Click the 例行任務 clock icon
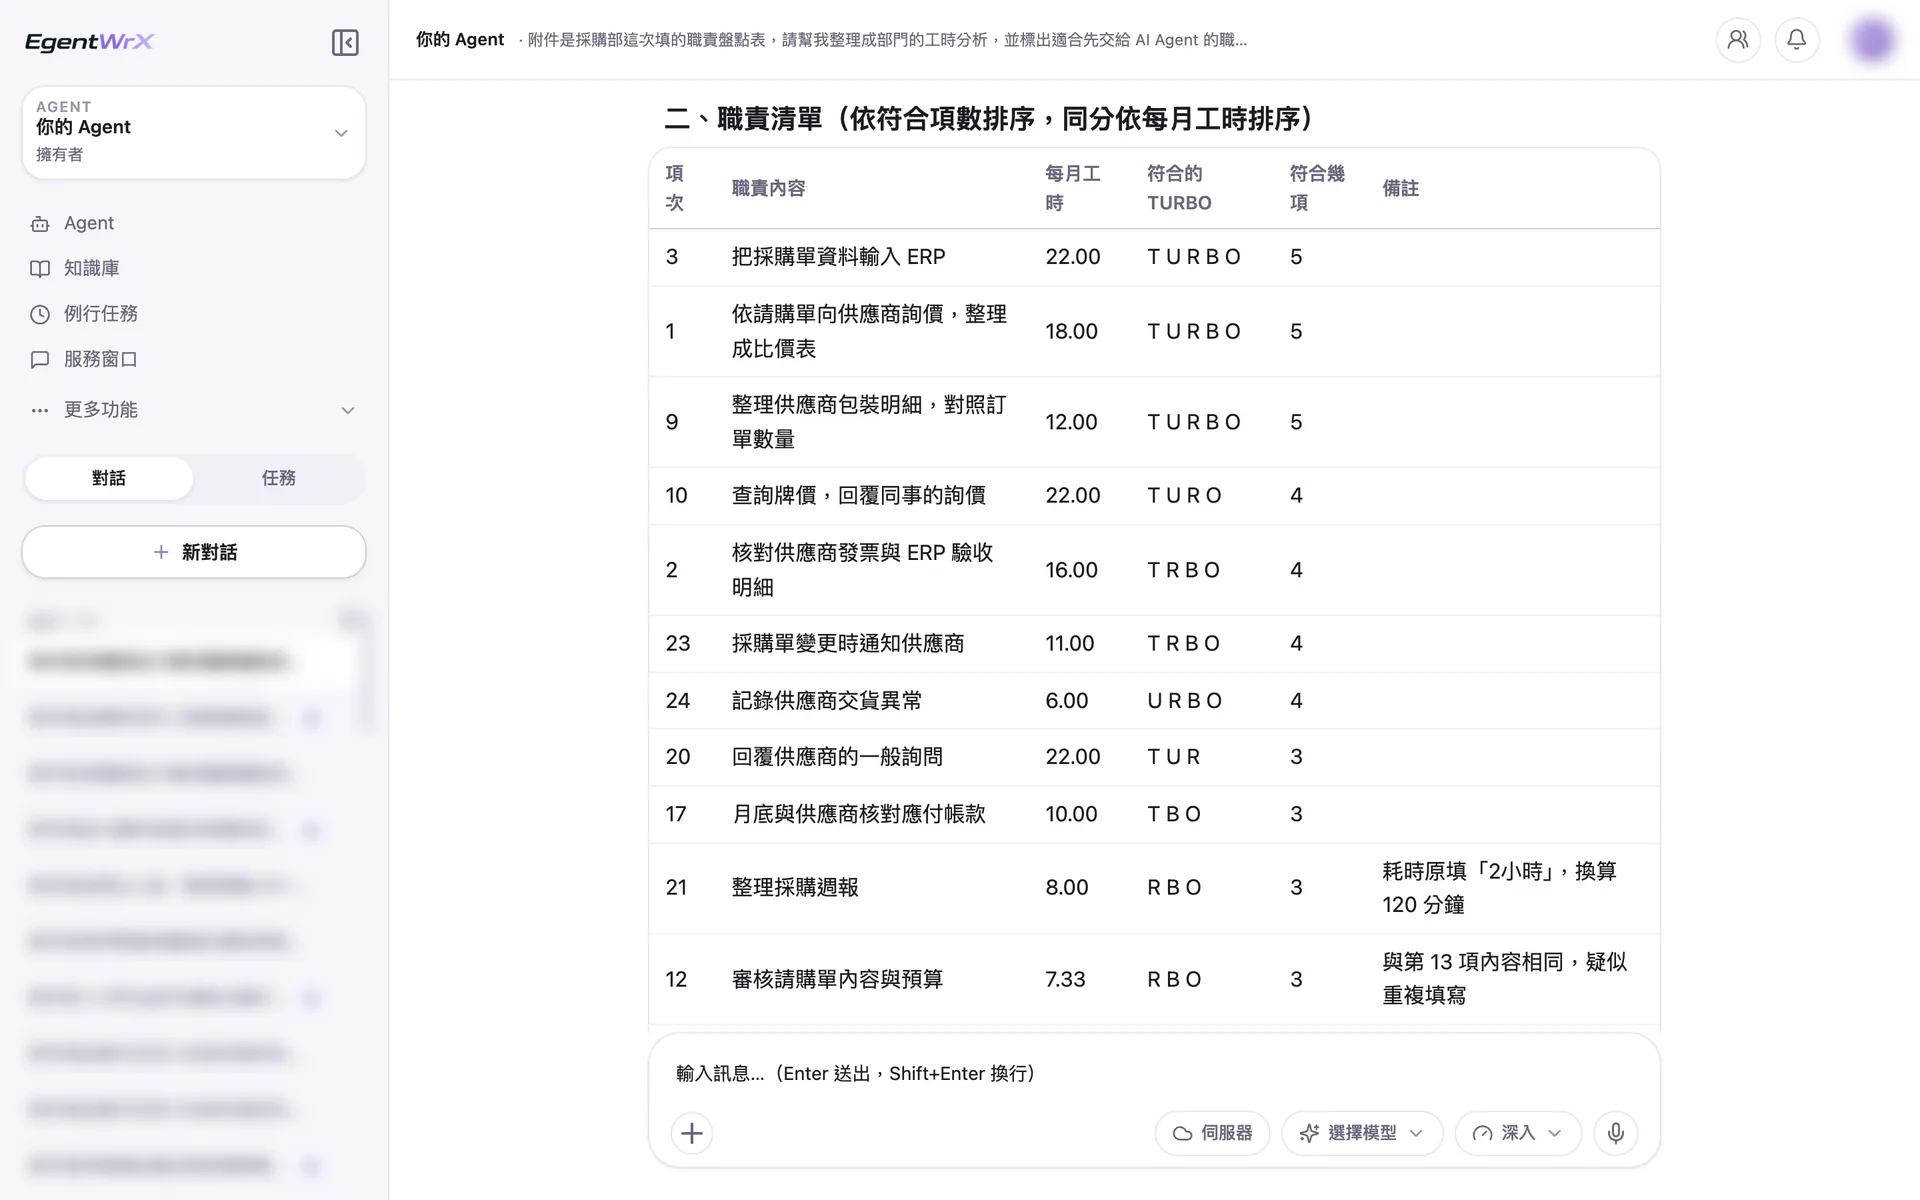 pos(40,314)
